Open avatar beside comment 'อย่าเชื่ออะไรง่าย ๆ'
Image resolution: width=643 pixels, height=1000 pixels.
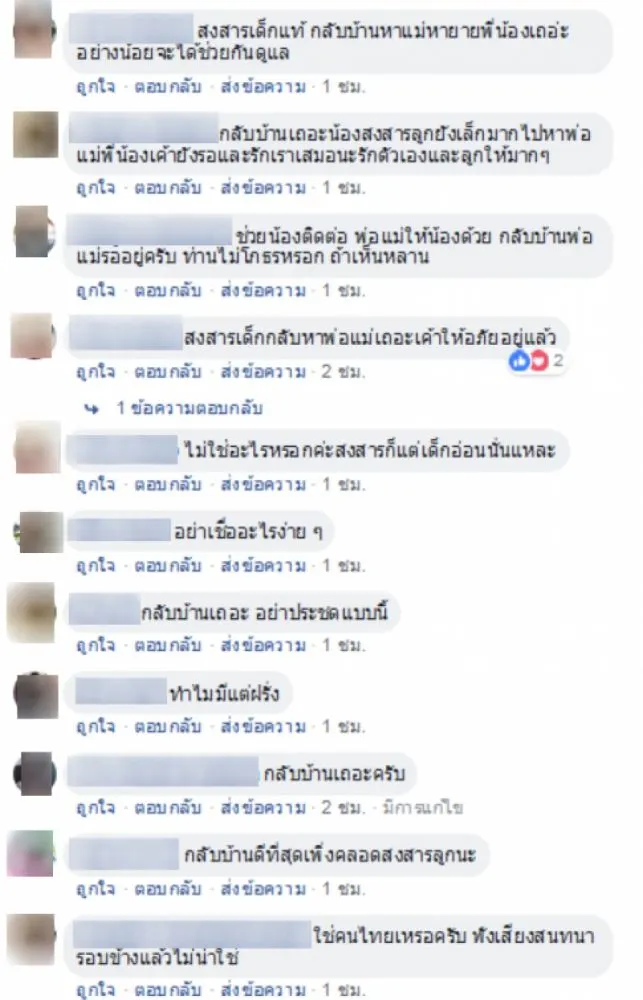(40, 532)
